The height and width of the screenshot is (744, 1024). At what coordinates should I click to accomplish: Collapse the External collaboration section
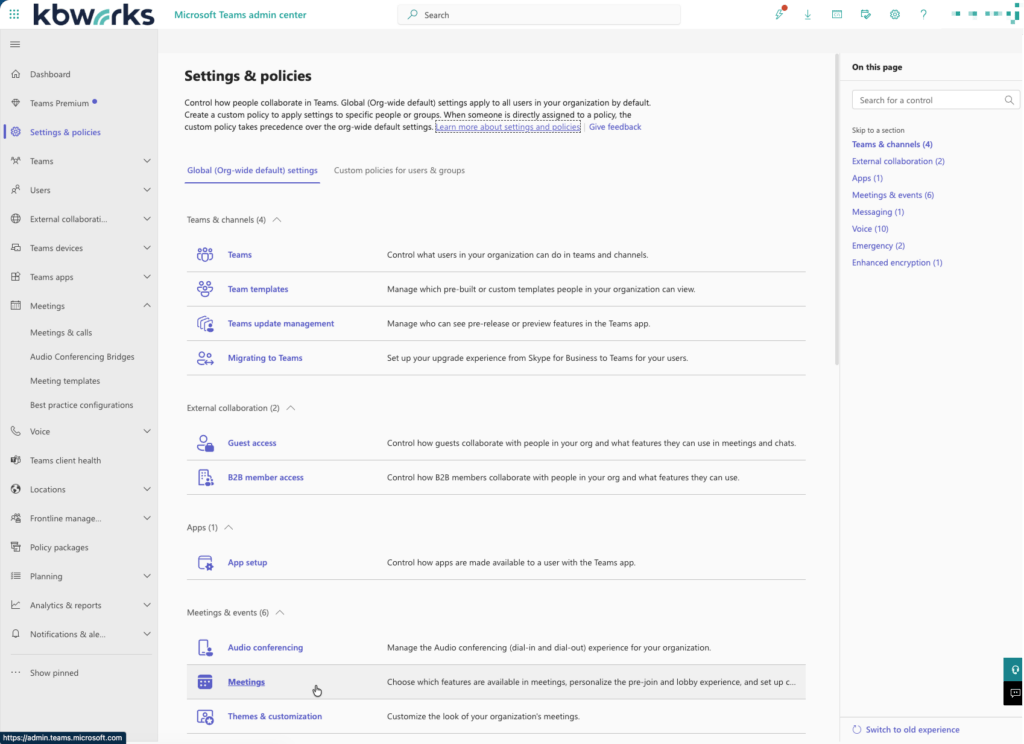point(290,408)
